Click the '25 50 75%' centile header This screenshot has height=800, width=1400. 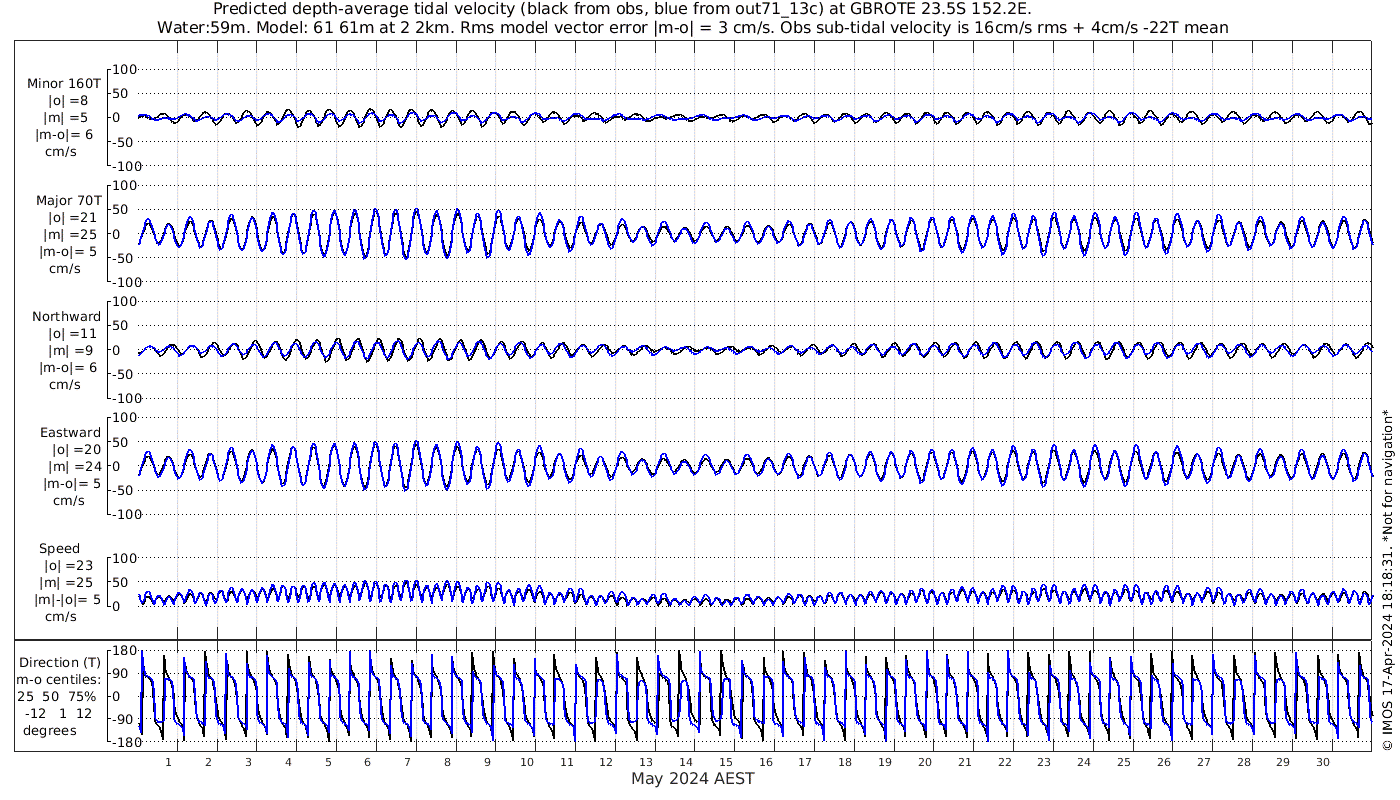click(56, 696)
